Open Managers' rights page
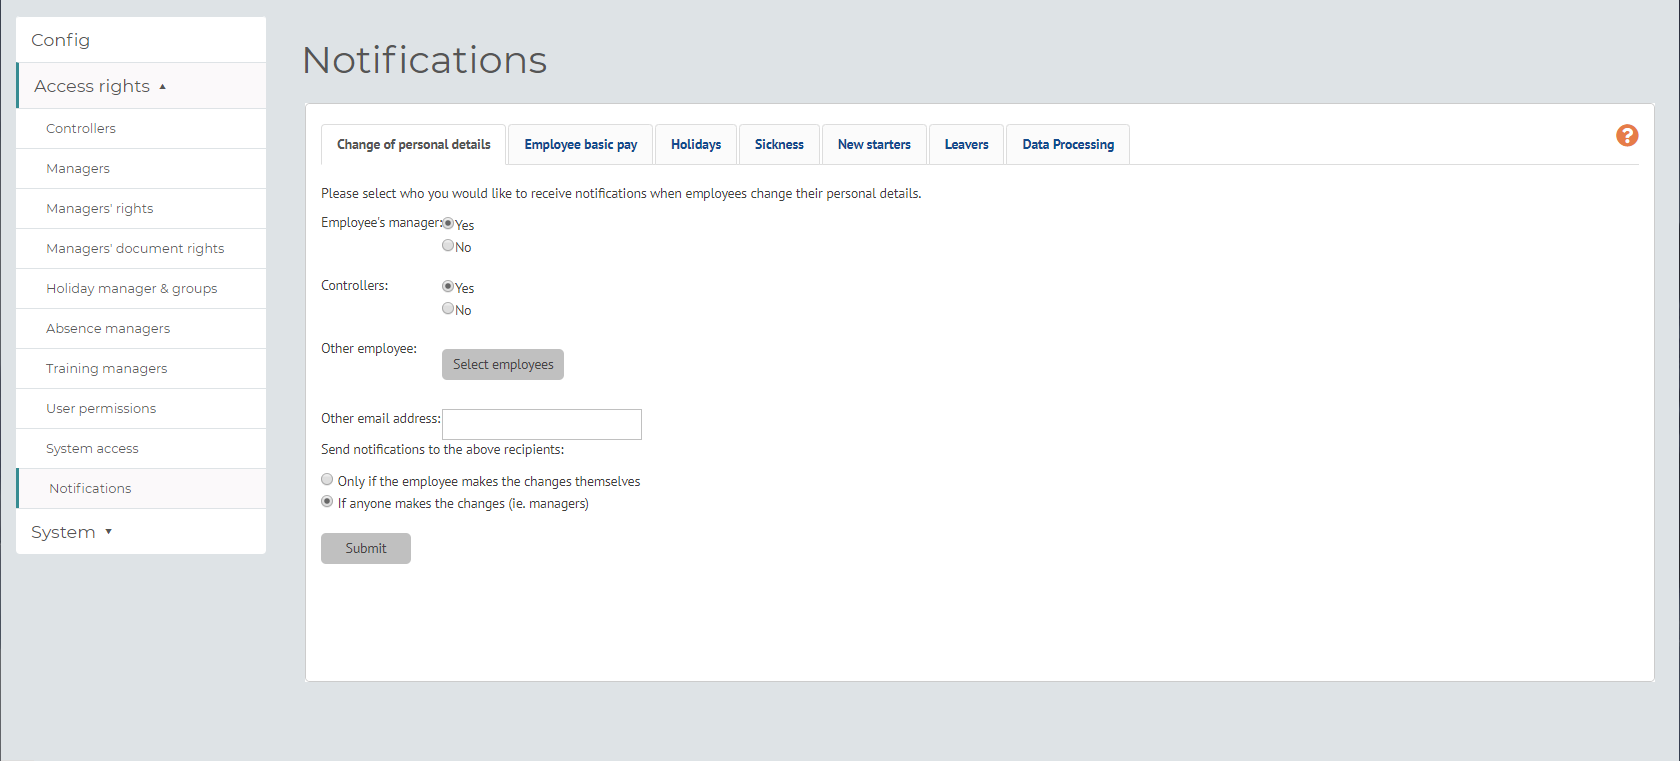The height and width of the screenshot is (761, 1680). [141, 208]
